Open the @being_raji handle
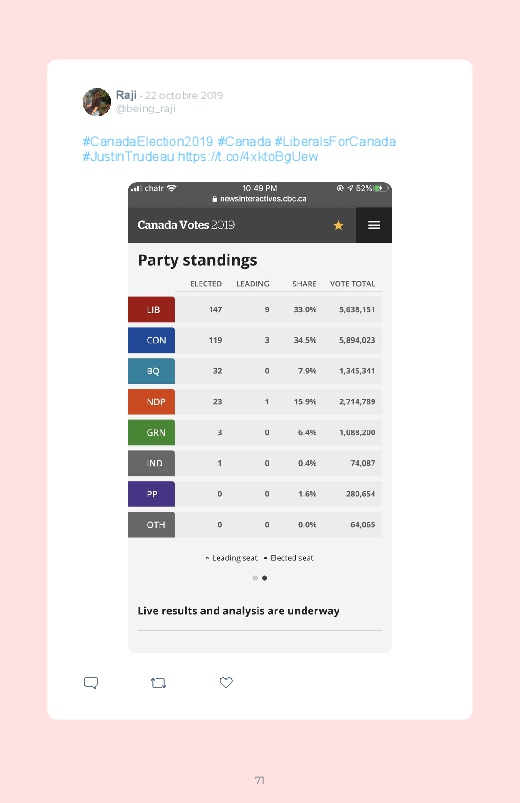This screenshot has width=520, height=803. [x=146, y=109]
